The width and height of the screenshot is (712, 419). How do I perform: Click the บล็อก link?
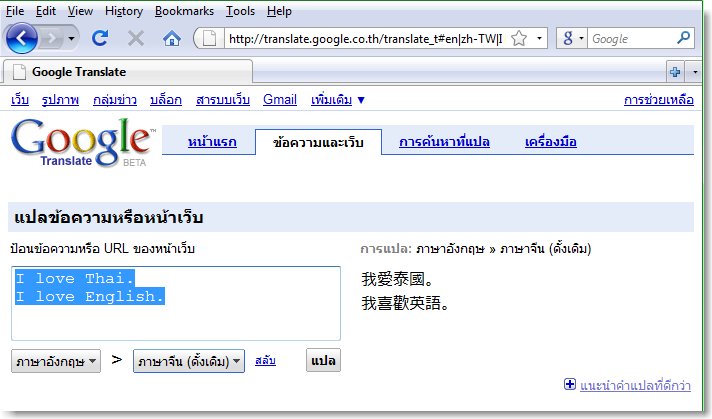click(166, 99)
